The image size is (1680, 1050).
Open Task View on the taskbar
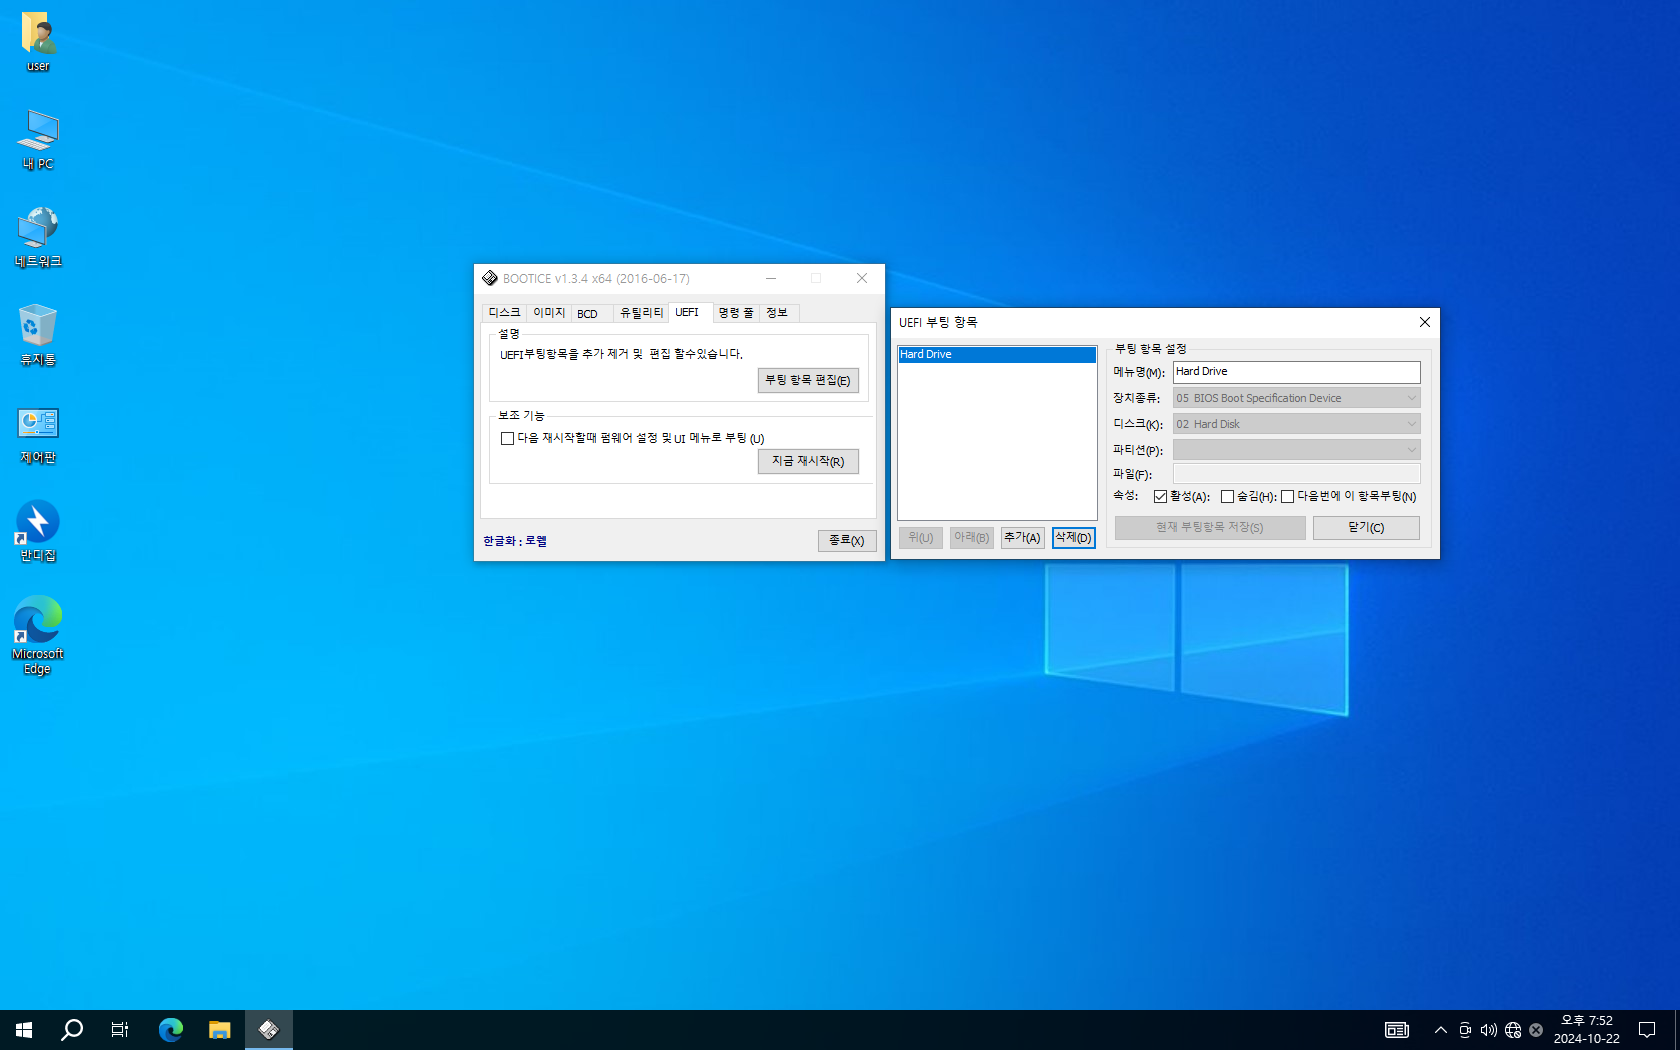pos(120,1030)
